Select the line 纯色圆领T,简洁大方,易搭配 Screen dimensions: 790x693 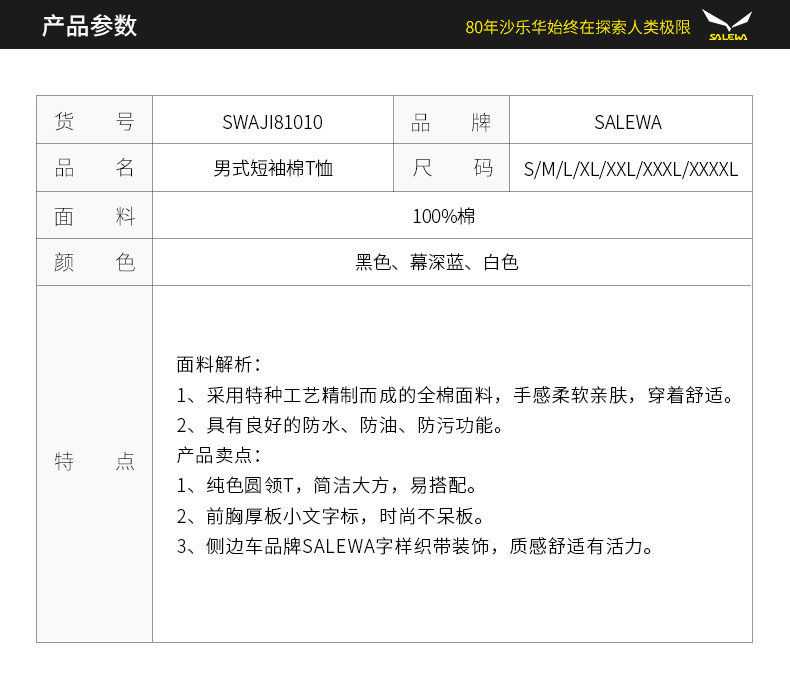326,485
